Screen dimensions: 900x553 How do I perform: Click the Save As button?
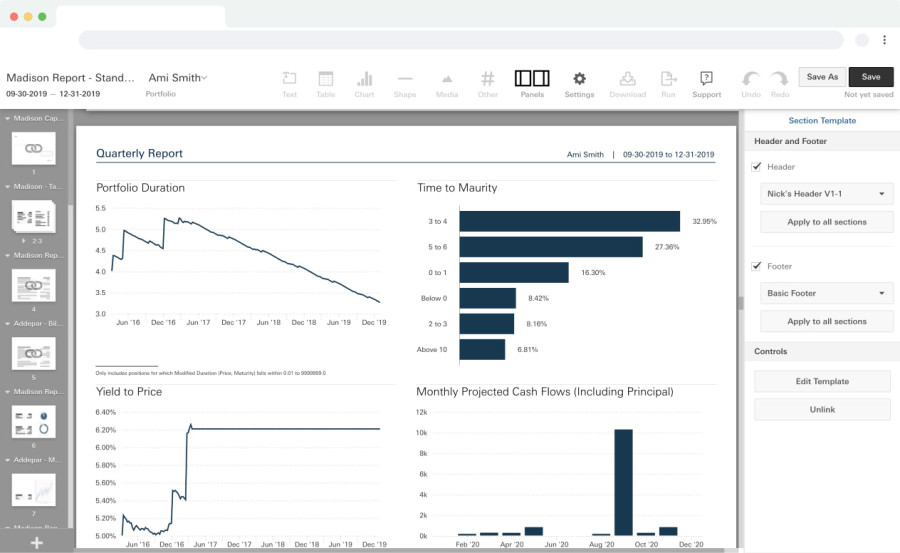[822, 77]
